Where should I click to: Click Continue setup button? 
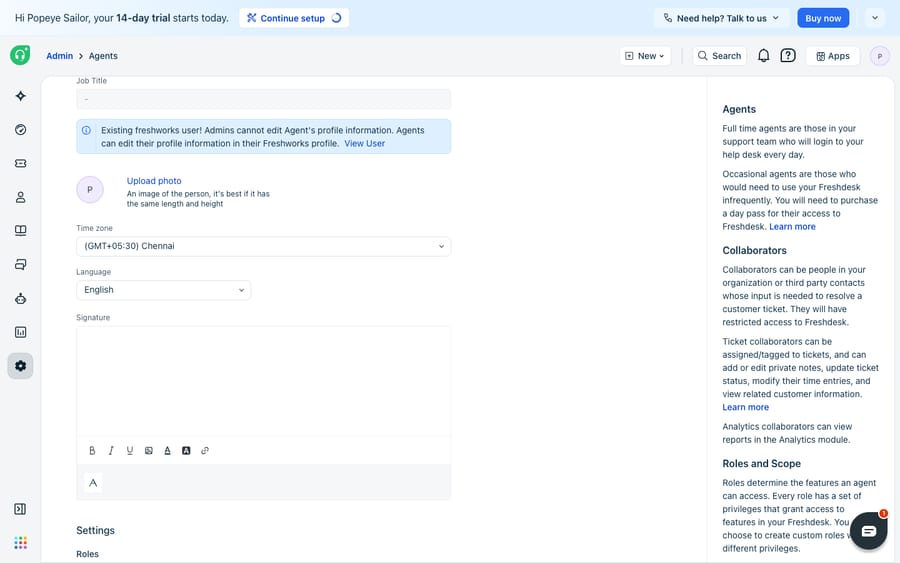294,18
